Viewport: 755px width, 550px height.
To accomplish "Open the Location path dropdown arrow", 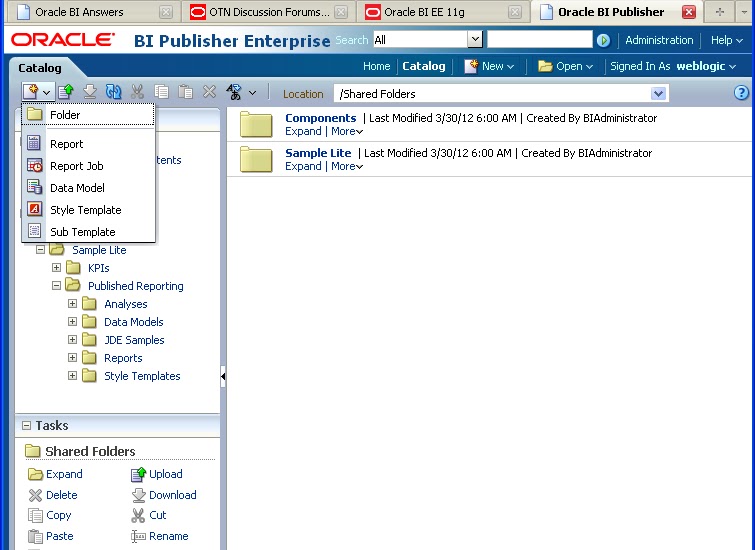I will [658, 93].
